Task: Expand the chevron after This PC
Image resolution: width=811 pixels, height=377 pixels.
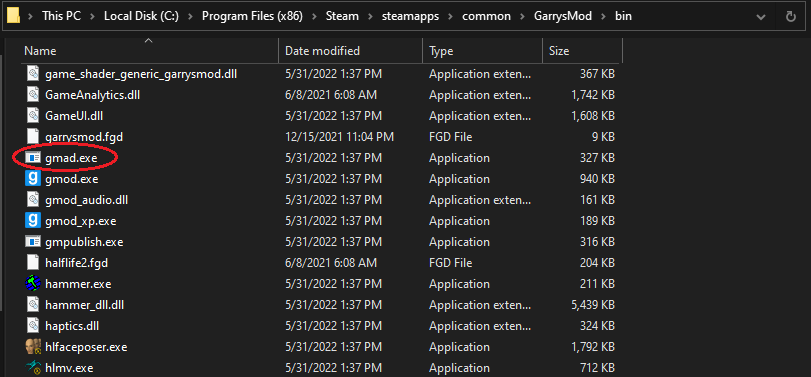Action: 93,17
